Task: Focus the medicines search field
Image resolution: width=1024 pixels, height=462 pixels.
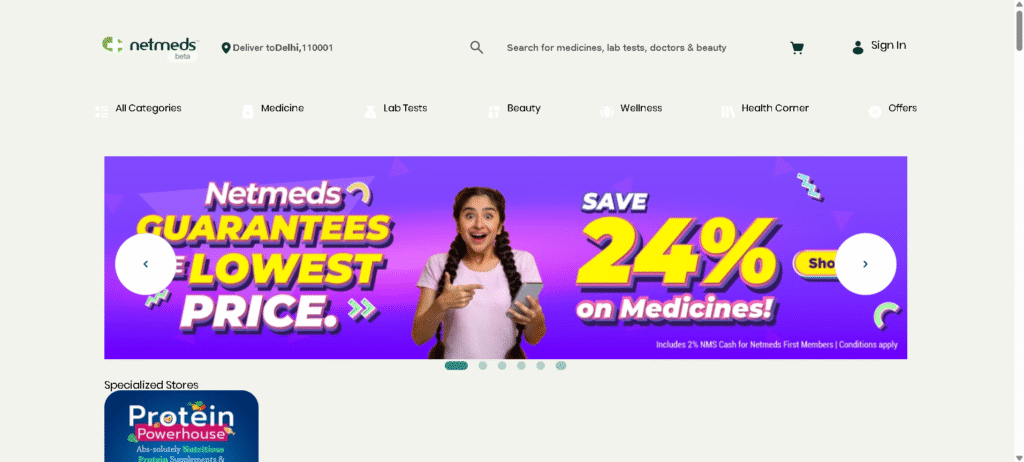Action: point(616,48)
